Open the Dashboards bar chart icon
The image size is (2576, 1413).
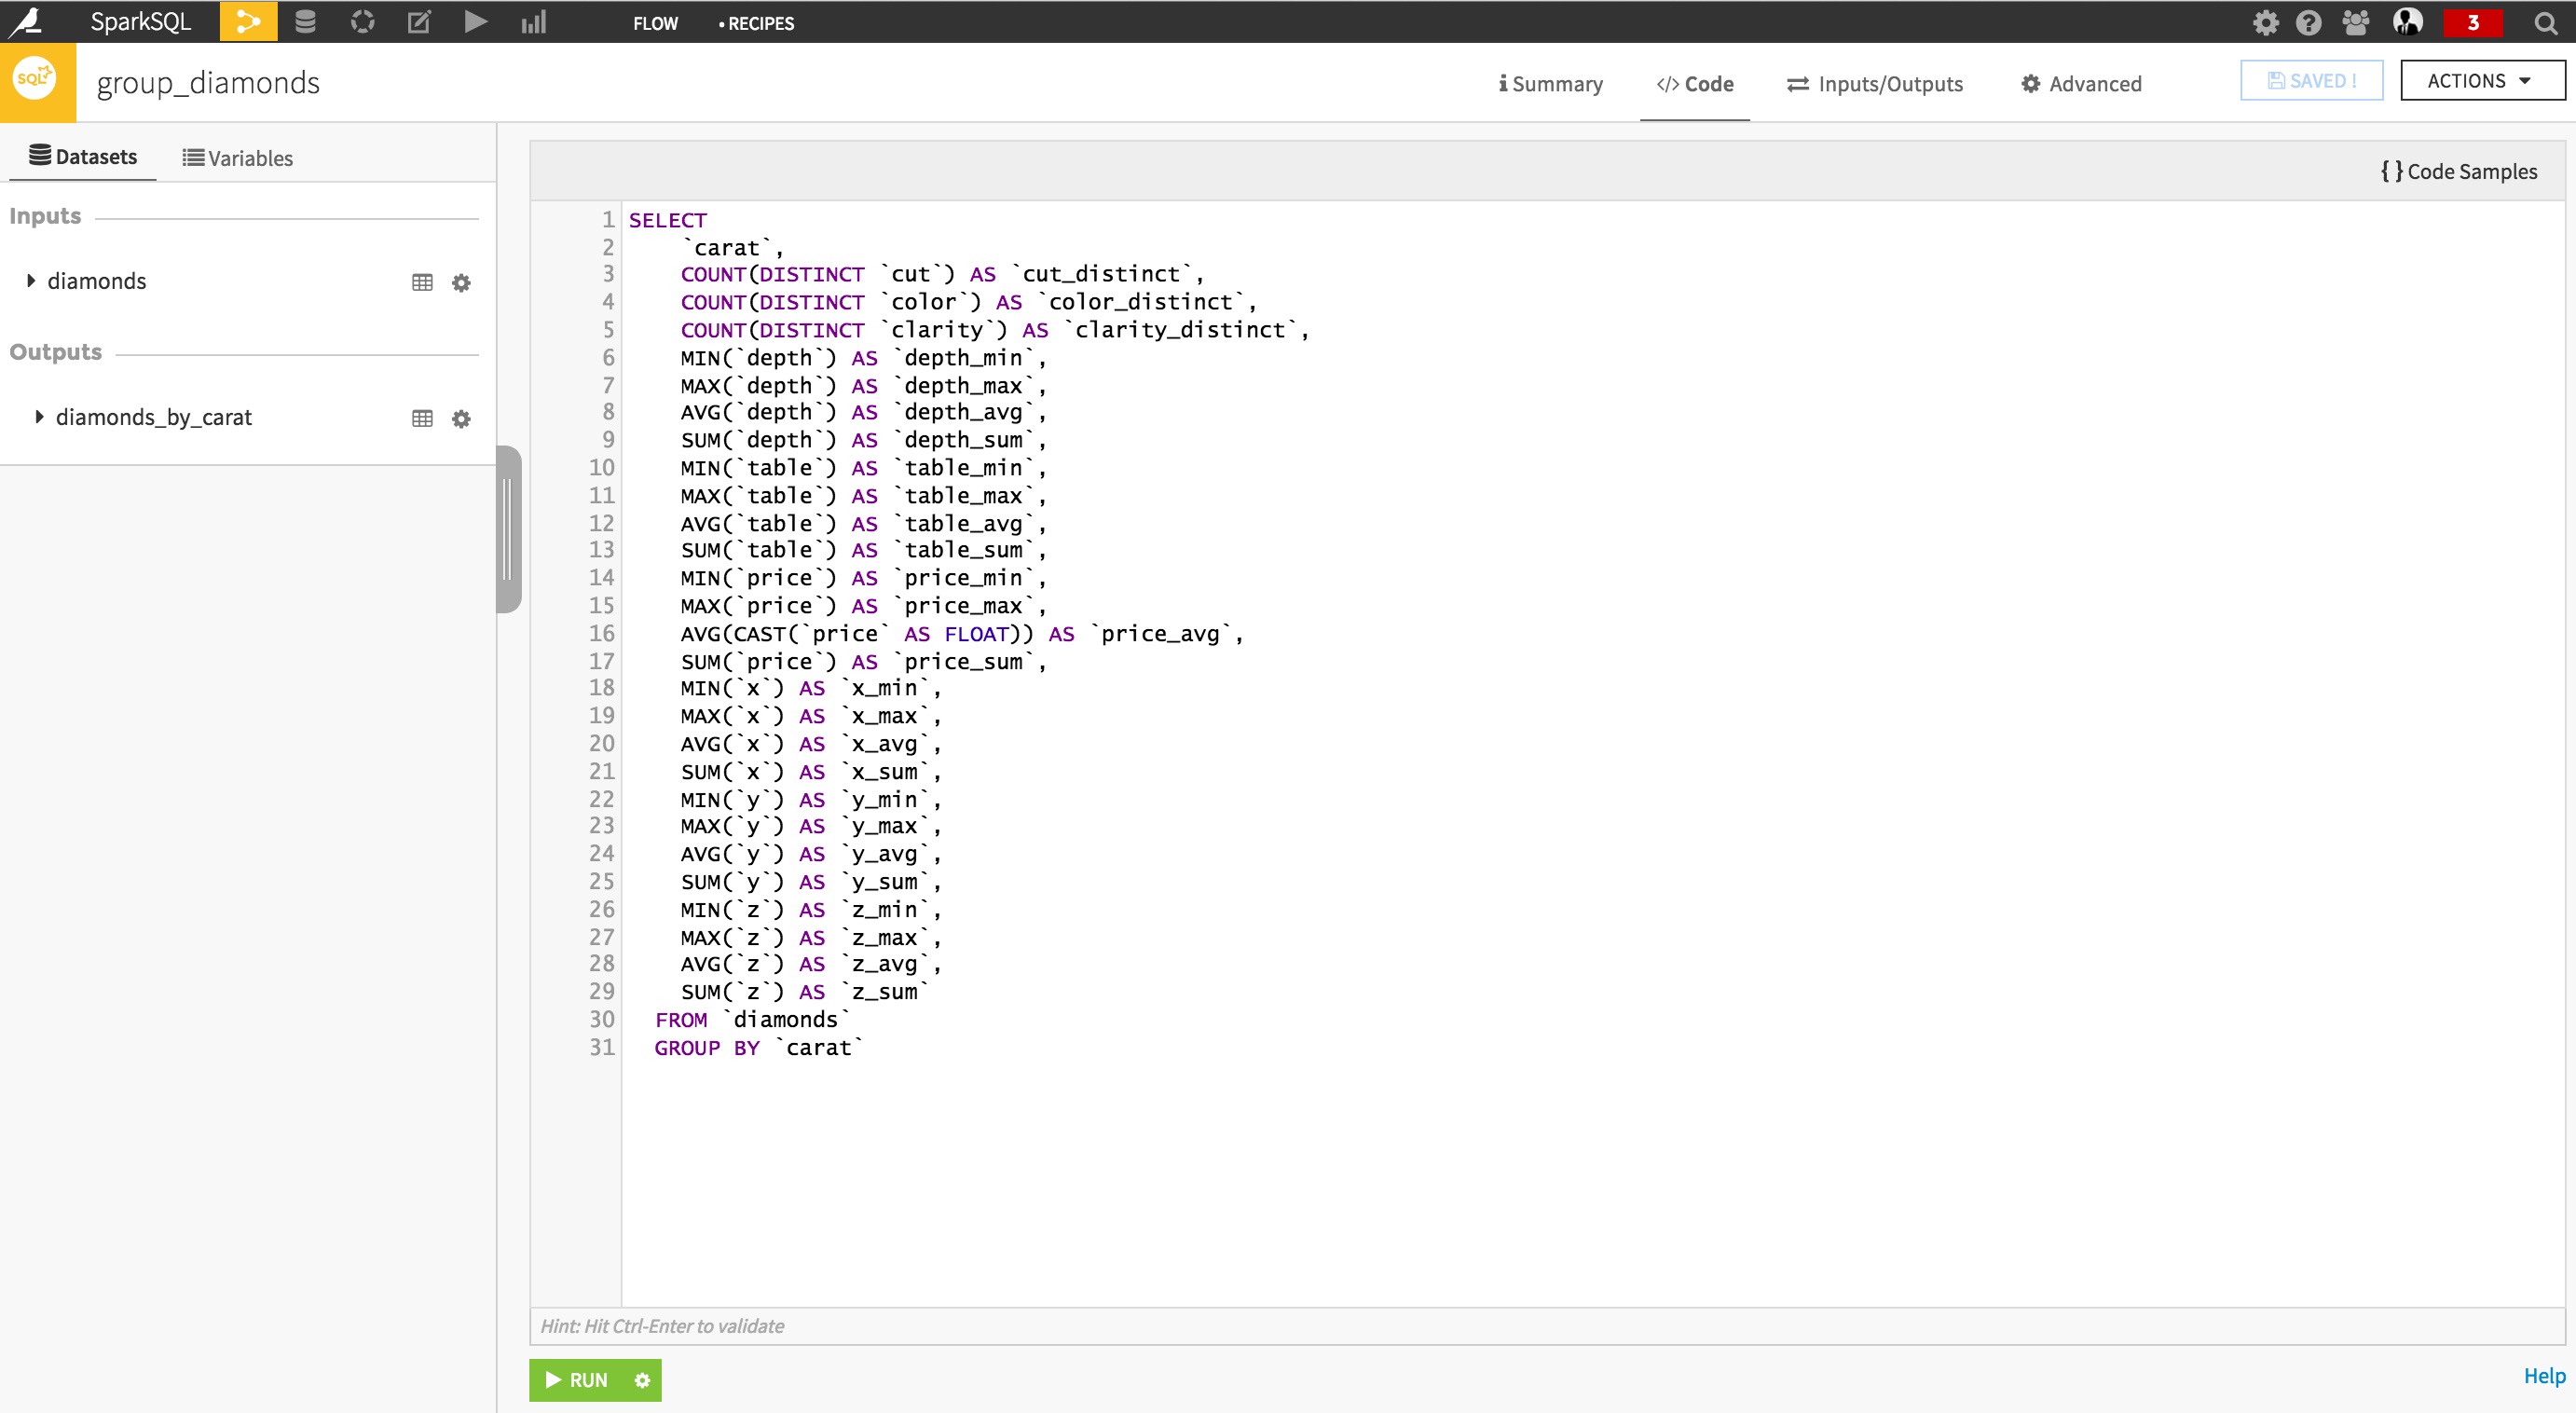[533, 22]
